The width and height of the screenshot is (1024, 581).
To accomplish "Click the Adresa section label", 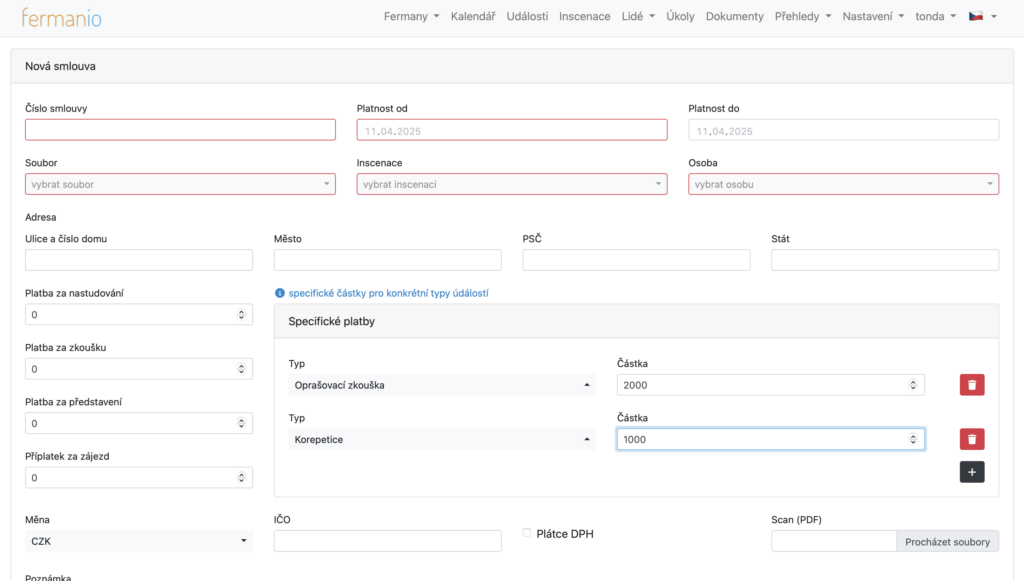I will (x=40, y=217).
